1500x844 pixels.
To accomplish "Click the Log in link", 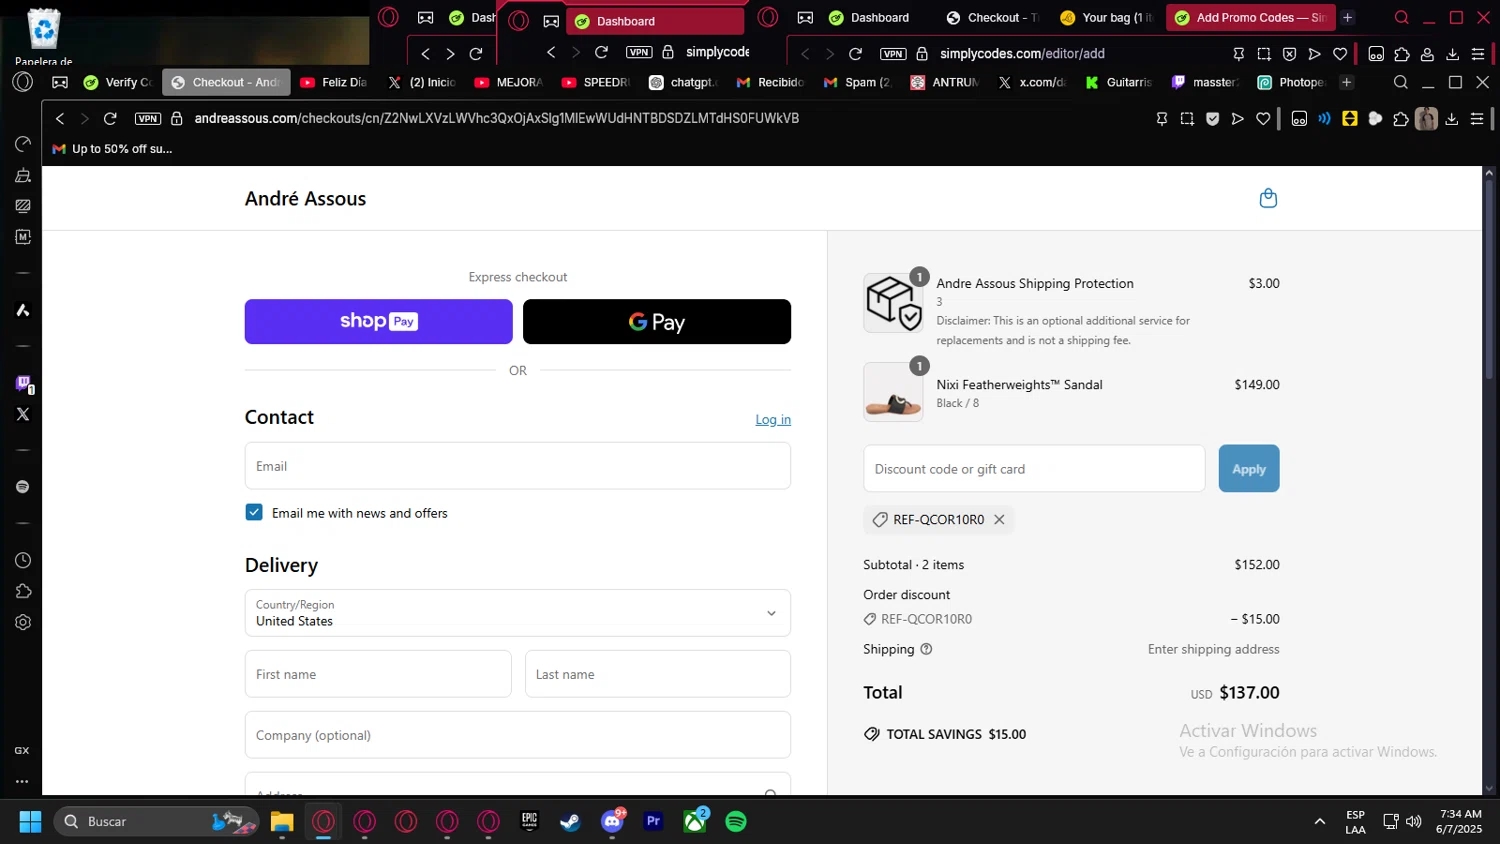I will (x=773, y=420).
